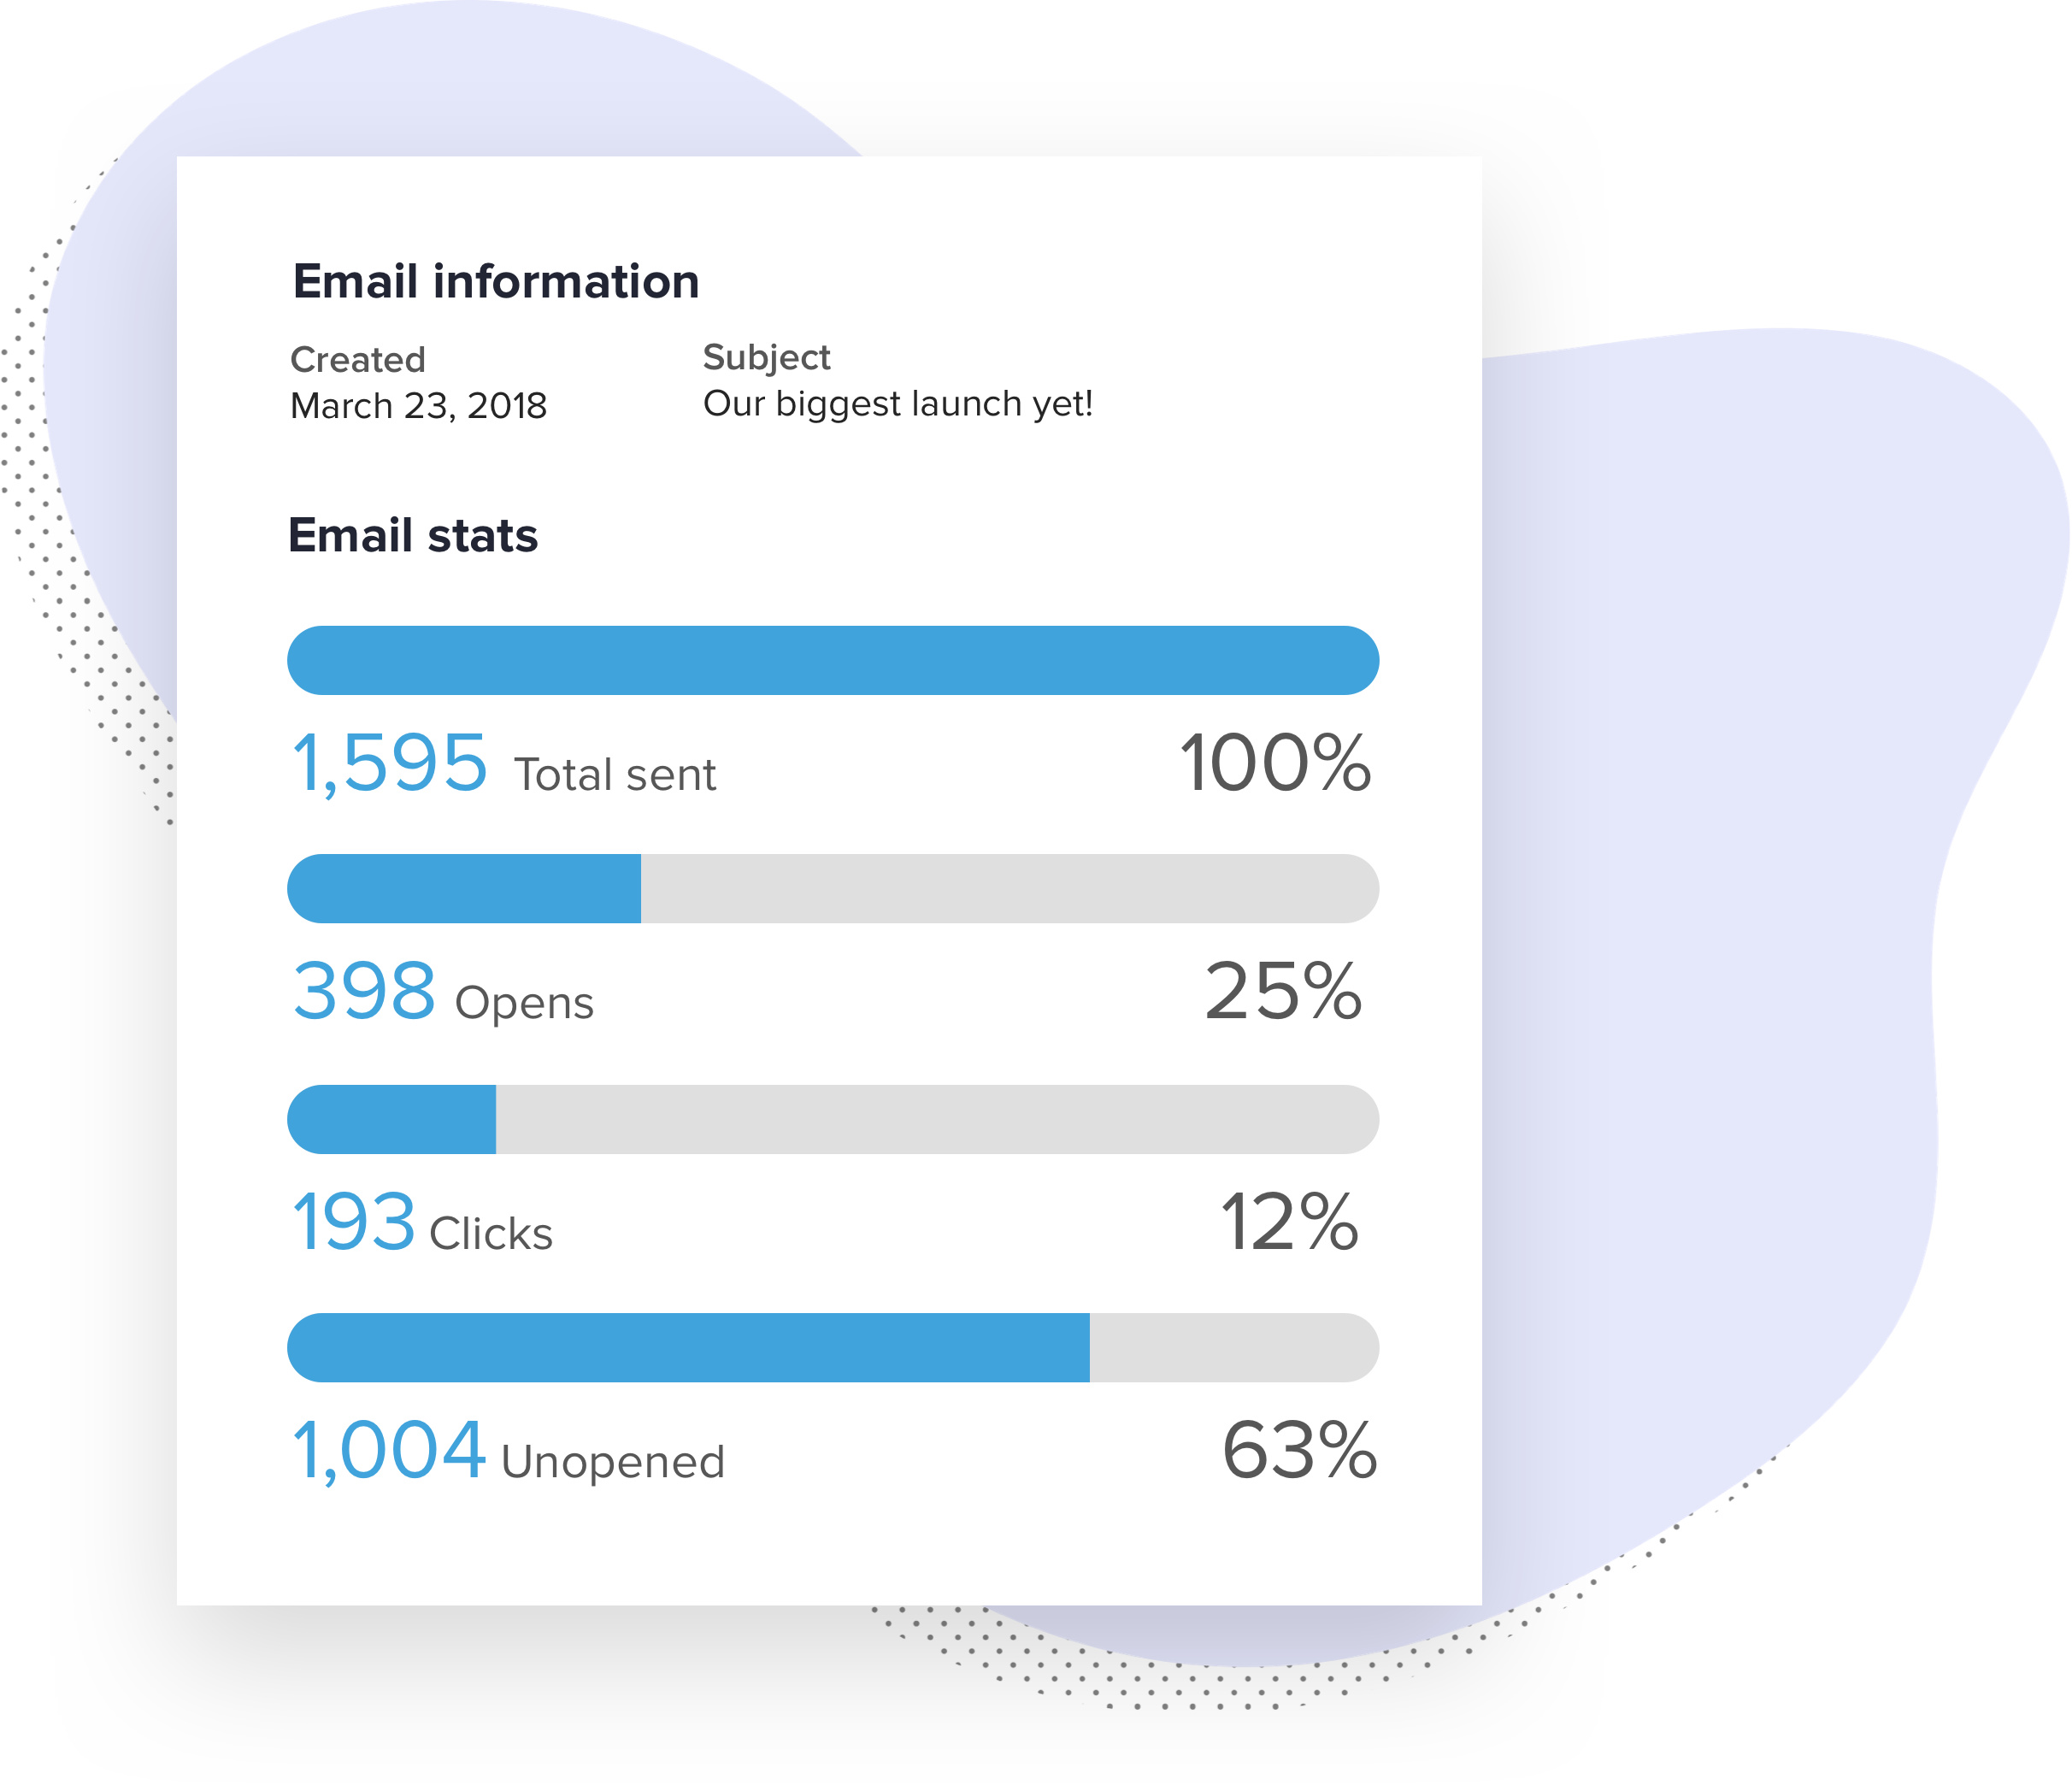
Task: Click the 'Our biggest launch yet!' subject
Action: 898,404
